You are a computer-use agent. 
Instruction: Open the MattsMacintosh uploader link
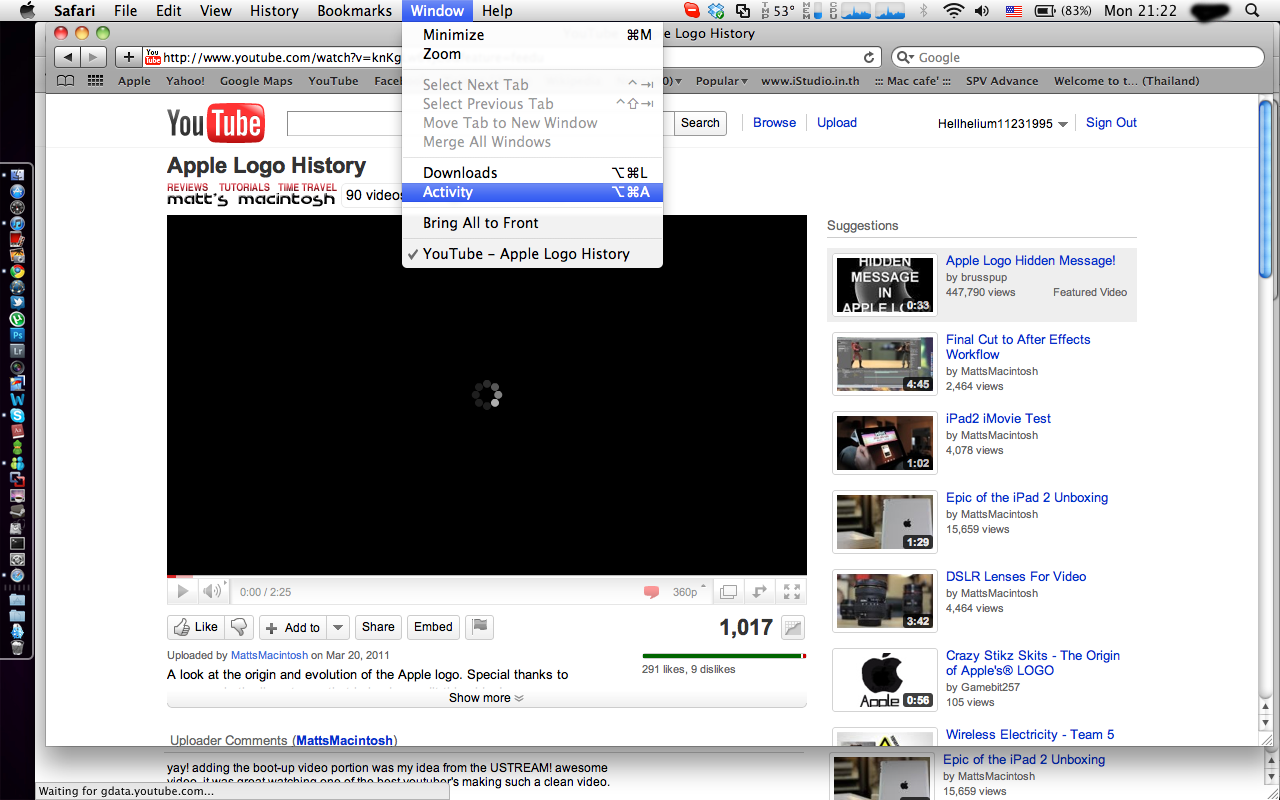270,655
